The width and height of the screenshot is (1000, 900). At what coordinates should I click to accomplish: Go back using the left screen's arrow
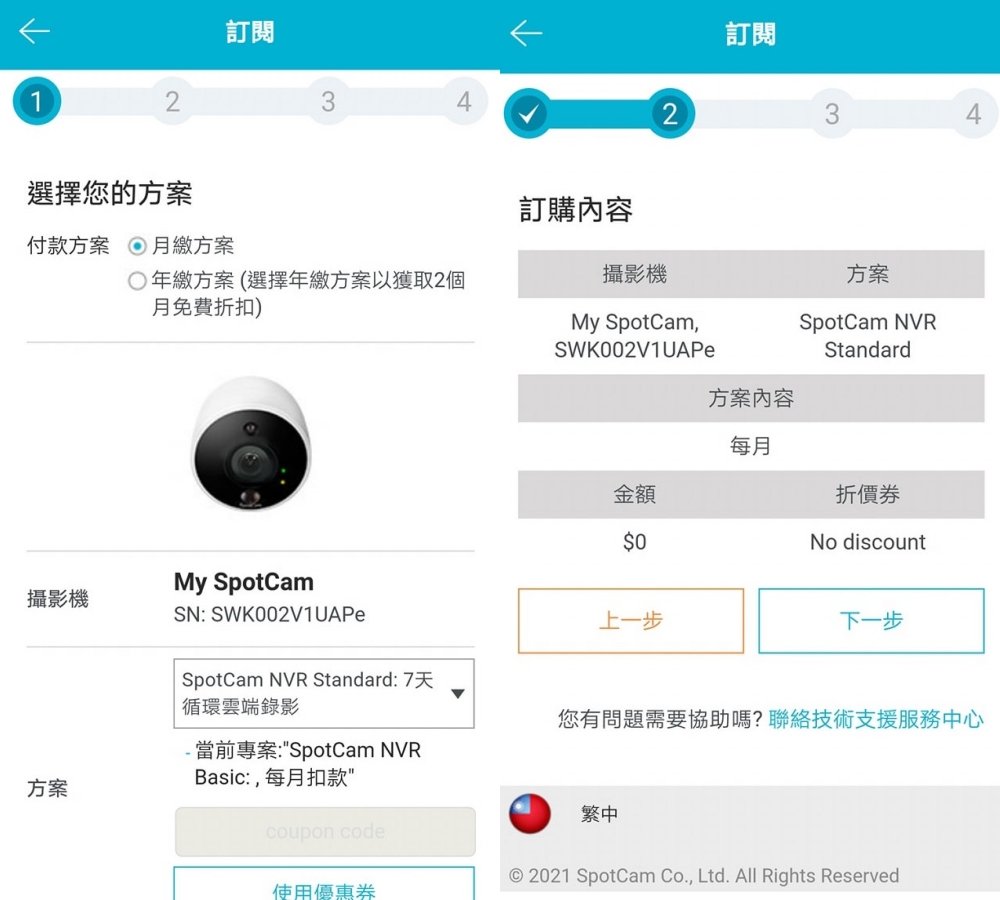(x=34, y=31)
